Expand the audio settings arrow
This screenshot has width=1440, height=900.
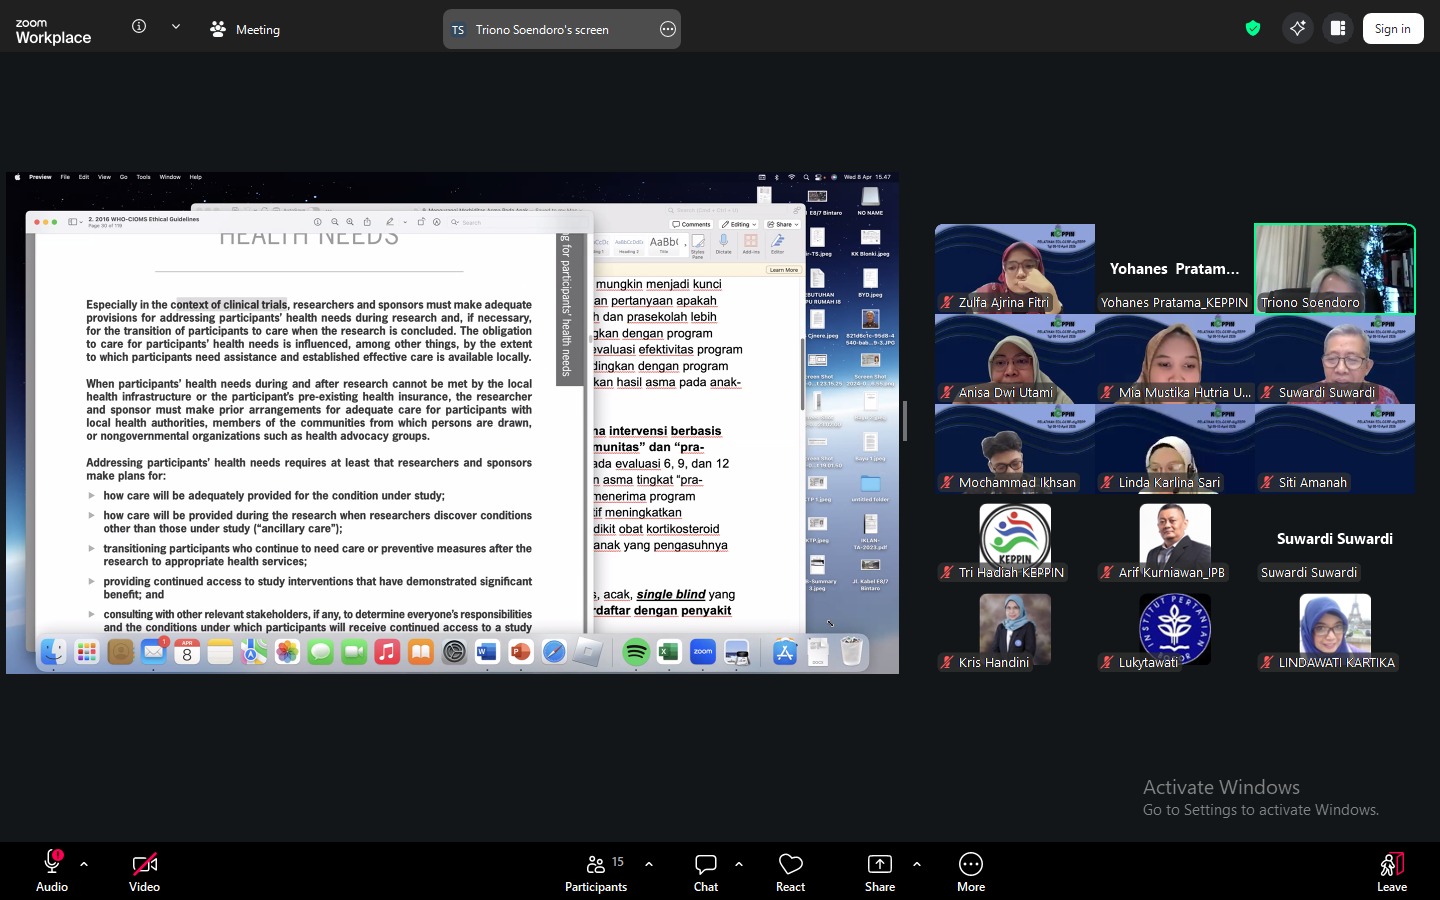click(x=84, y=864)
